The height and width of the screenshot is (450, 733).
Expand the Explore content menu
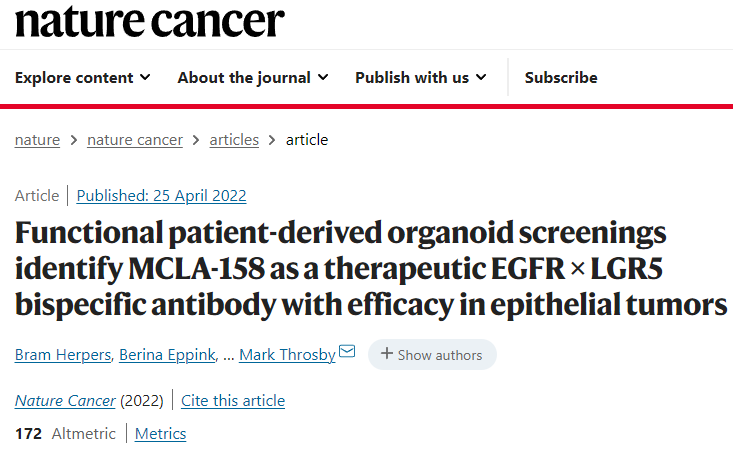[x=83, y=78]
